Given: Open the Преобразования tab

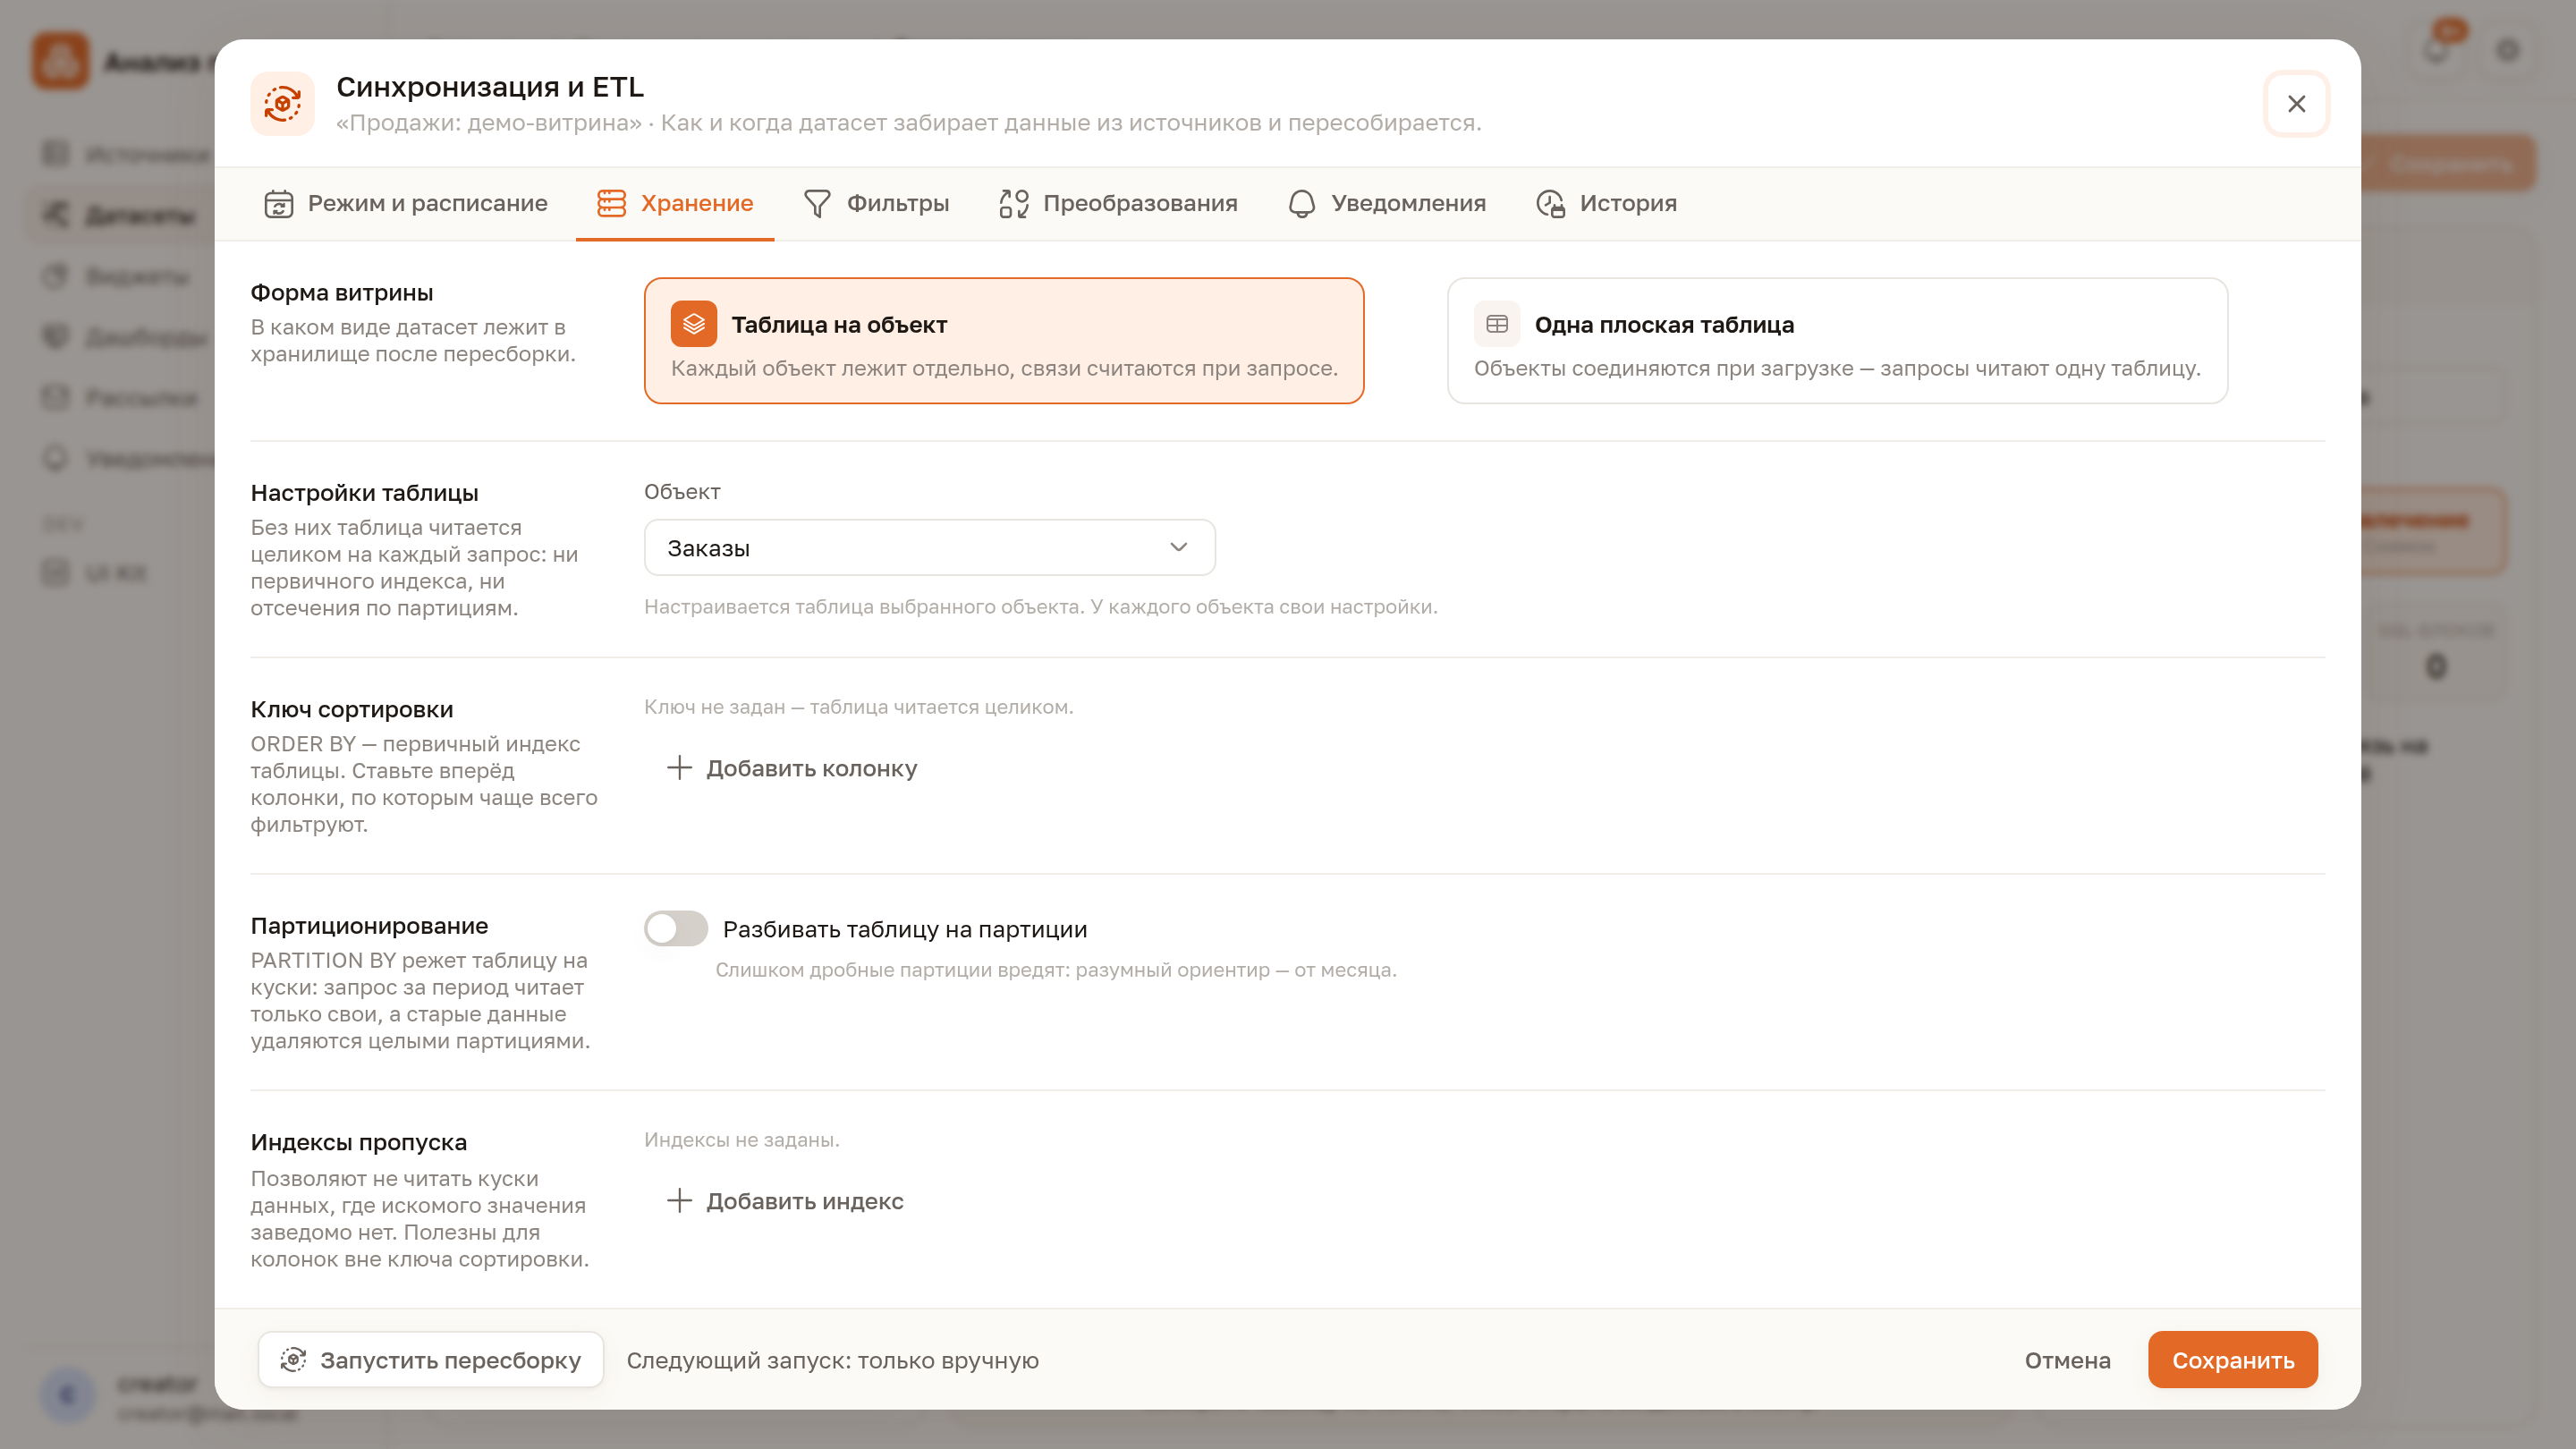Looking at the screenshot, I should tap(1118, 203).
